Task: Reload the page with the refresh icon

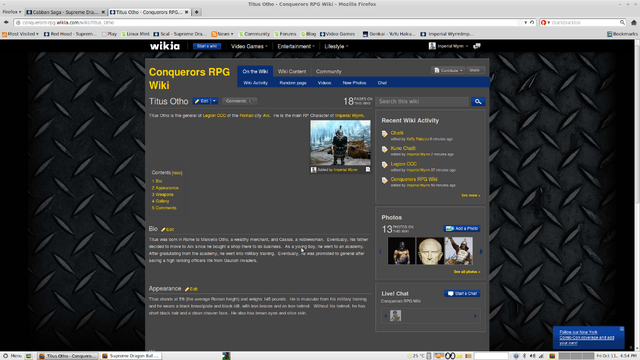Action: tap(532, 22)
